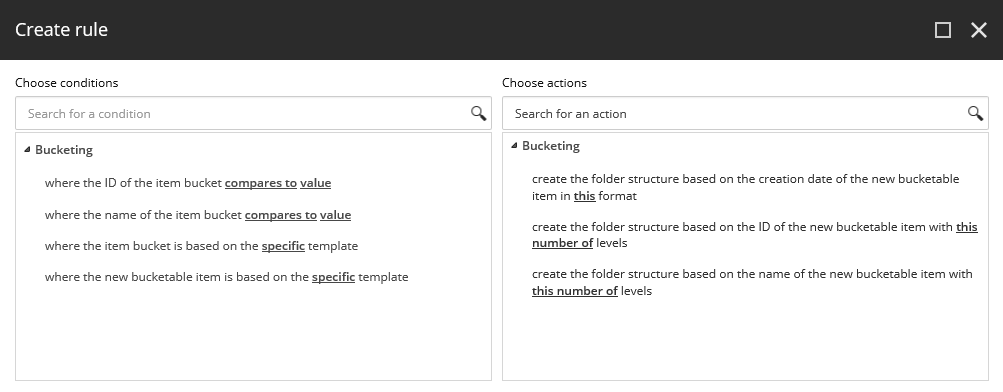Image resolution: width=1003 pixels, height=392 pixels.
Task: Add the name-based folder structure action
Action: 752,282
